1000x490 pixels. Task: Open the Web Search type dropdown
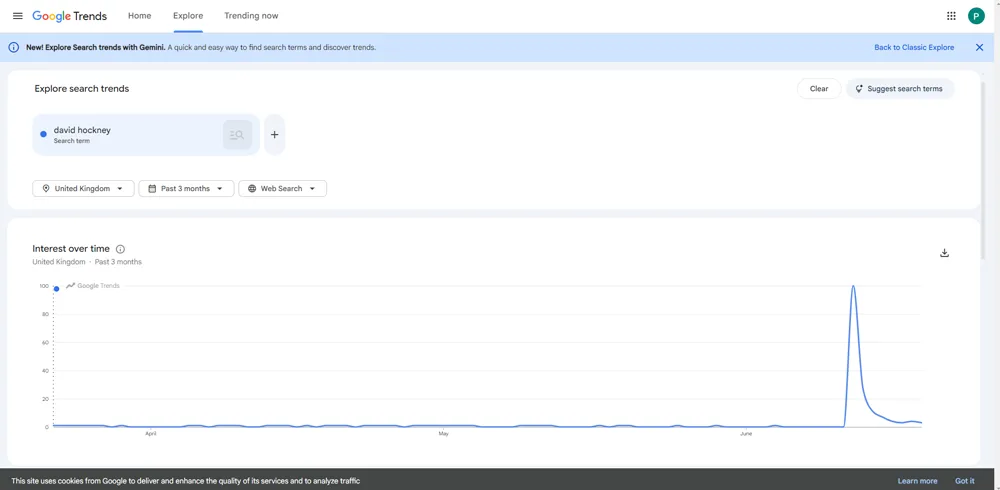[283, 188]
